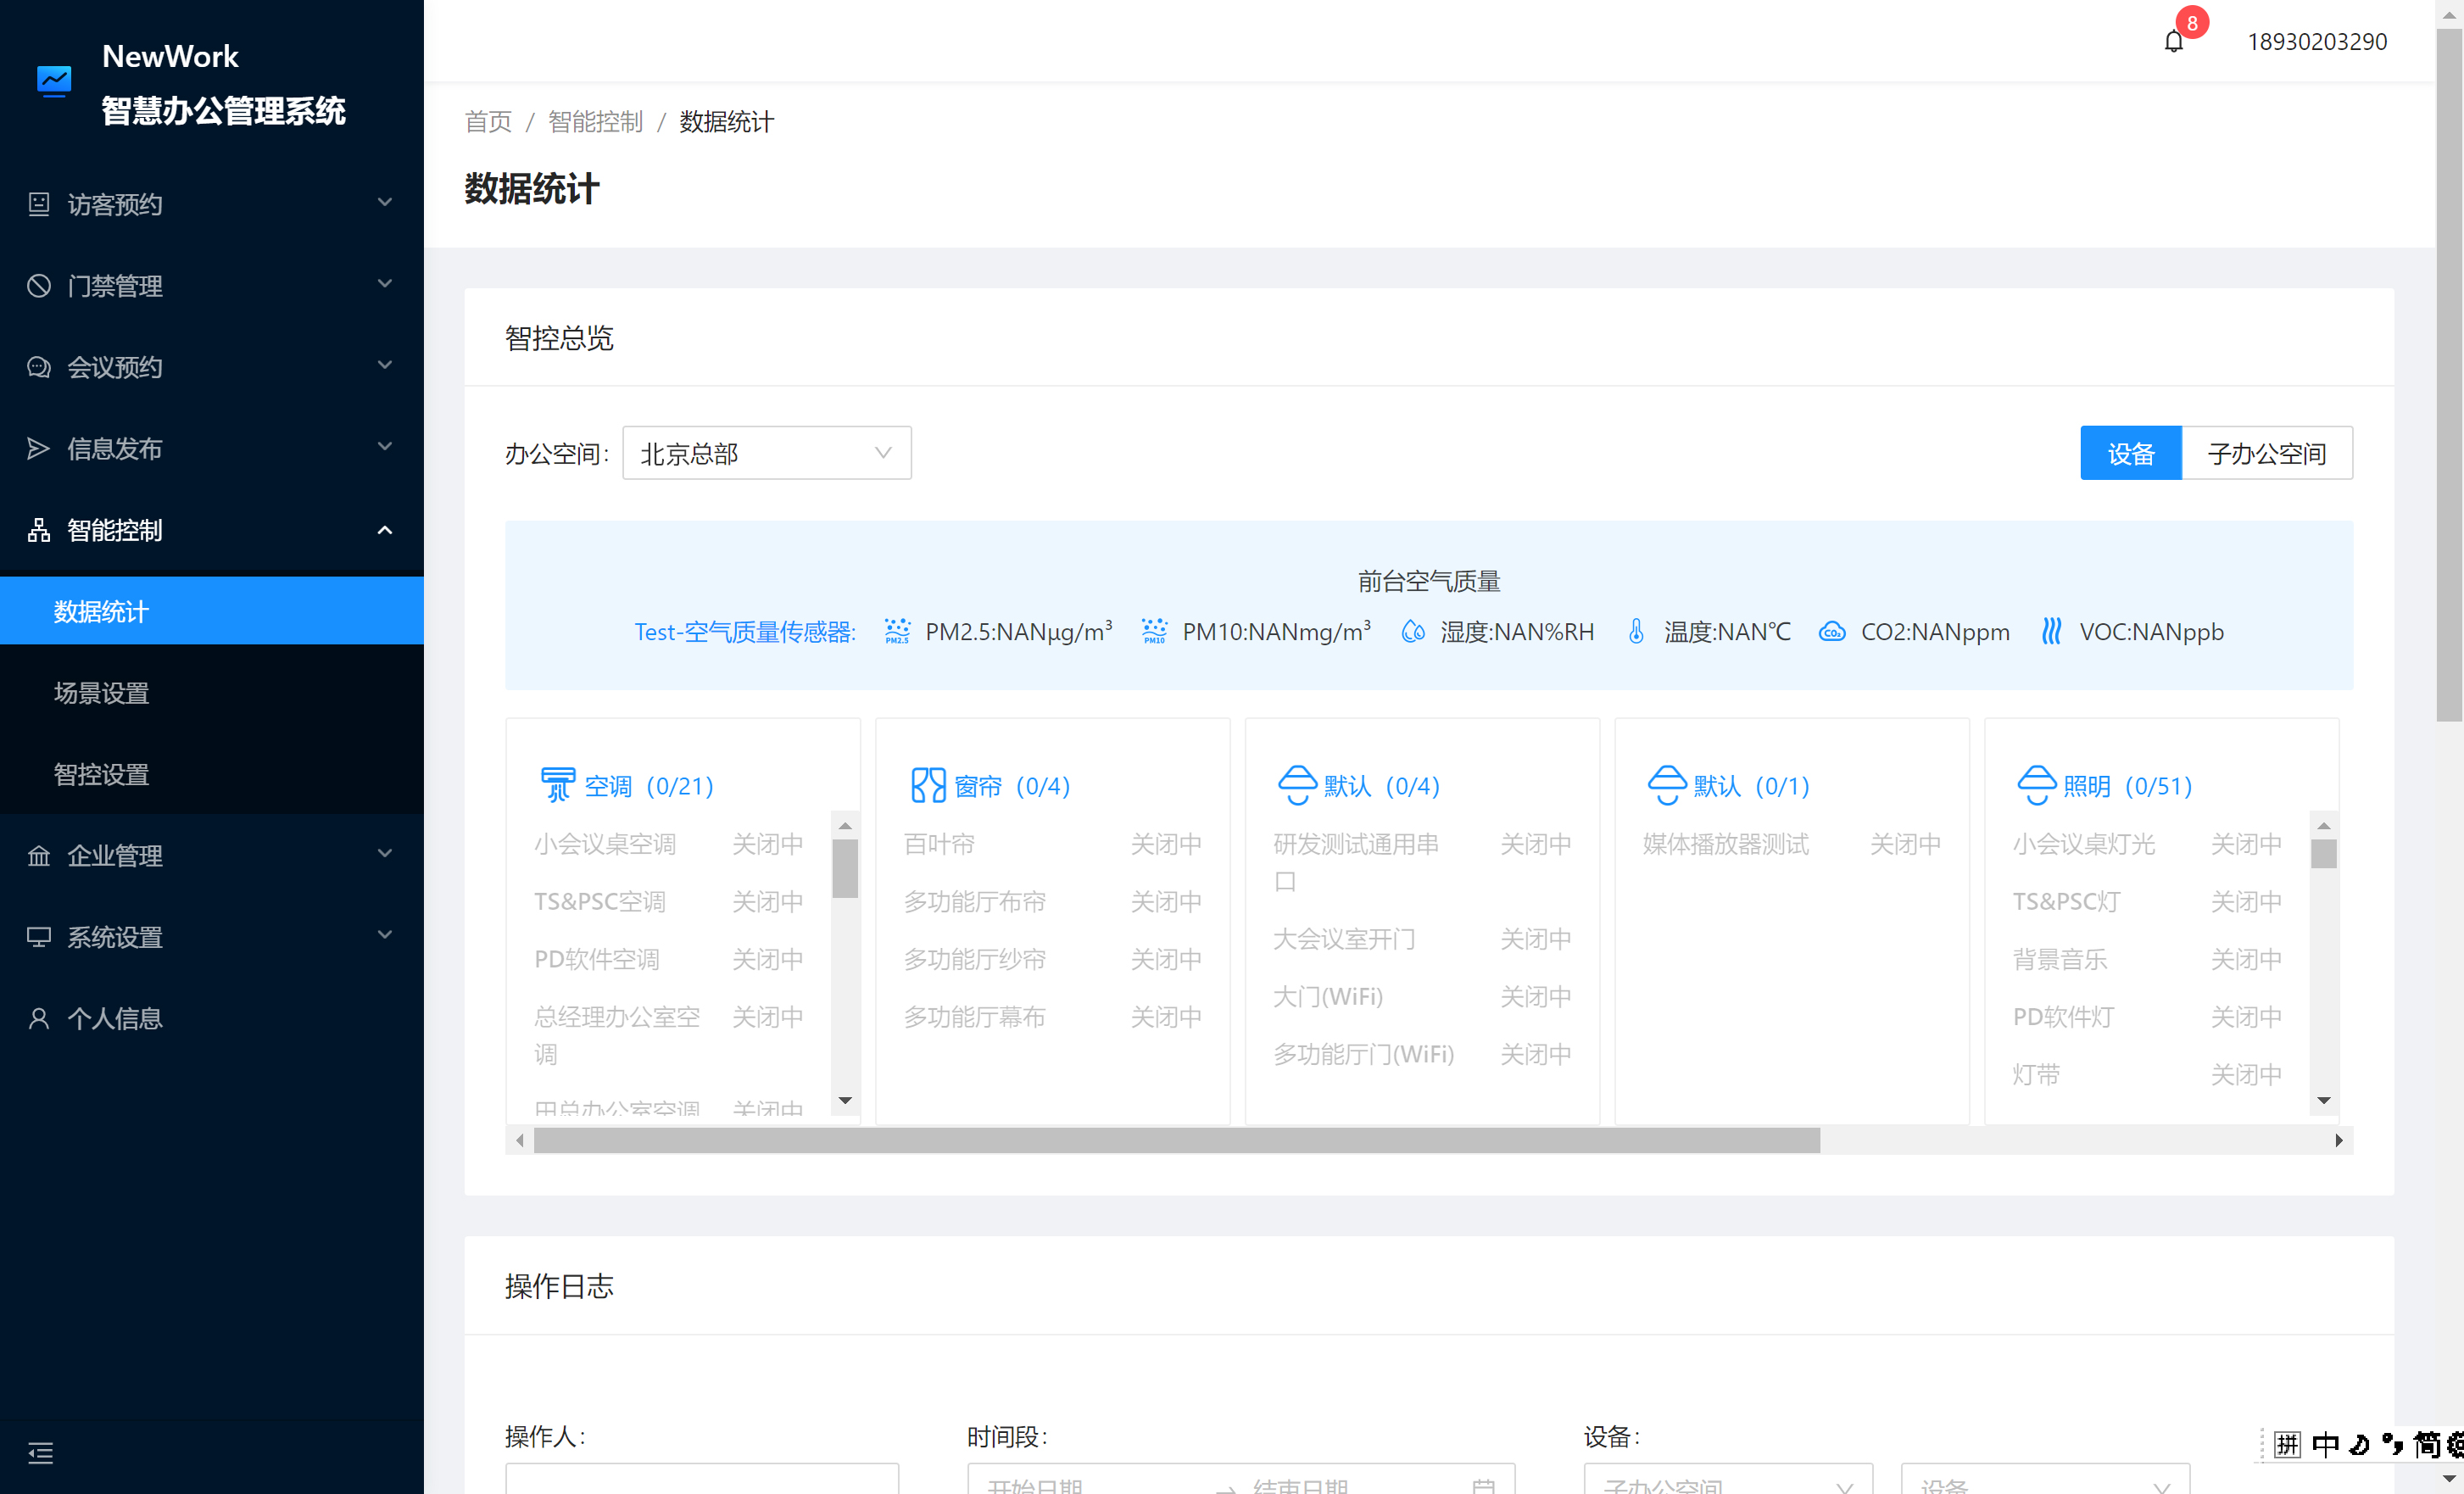The height and width of the screenshot is (1494, 2464).
Task: Select 数据统计 menu item
Action: [98, 612]
